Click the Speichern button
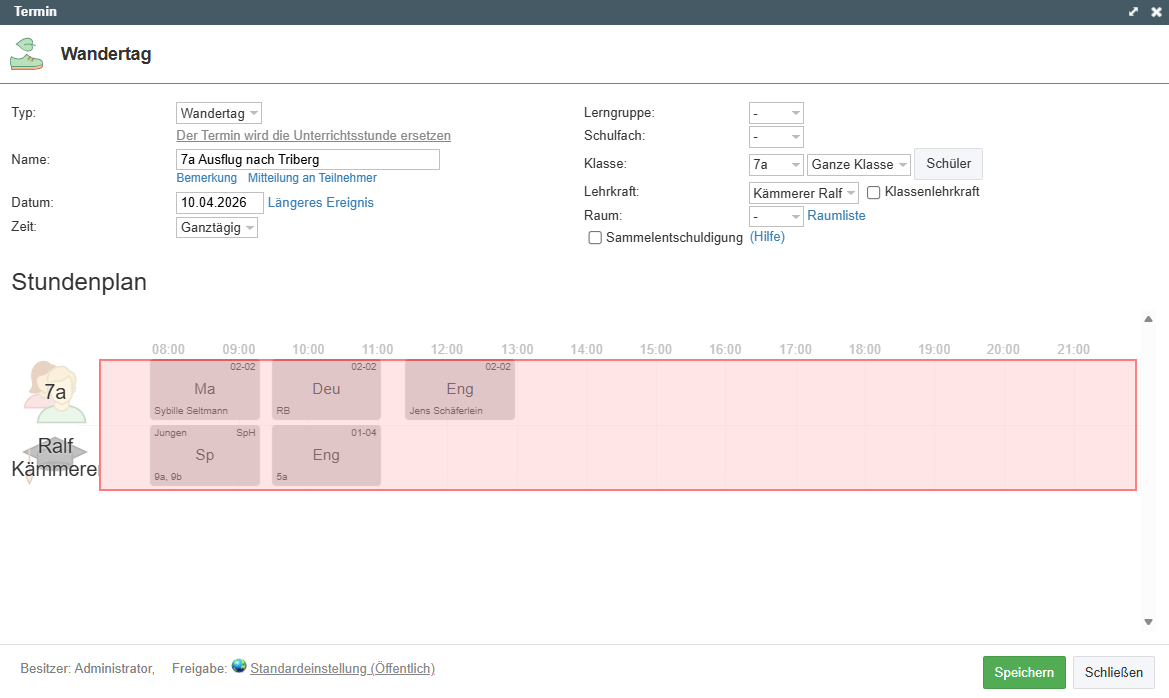 [1024, 673]
